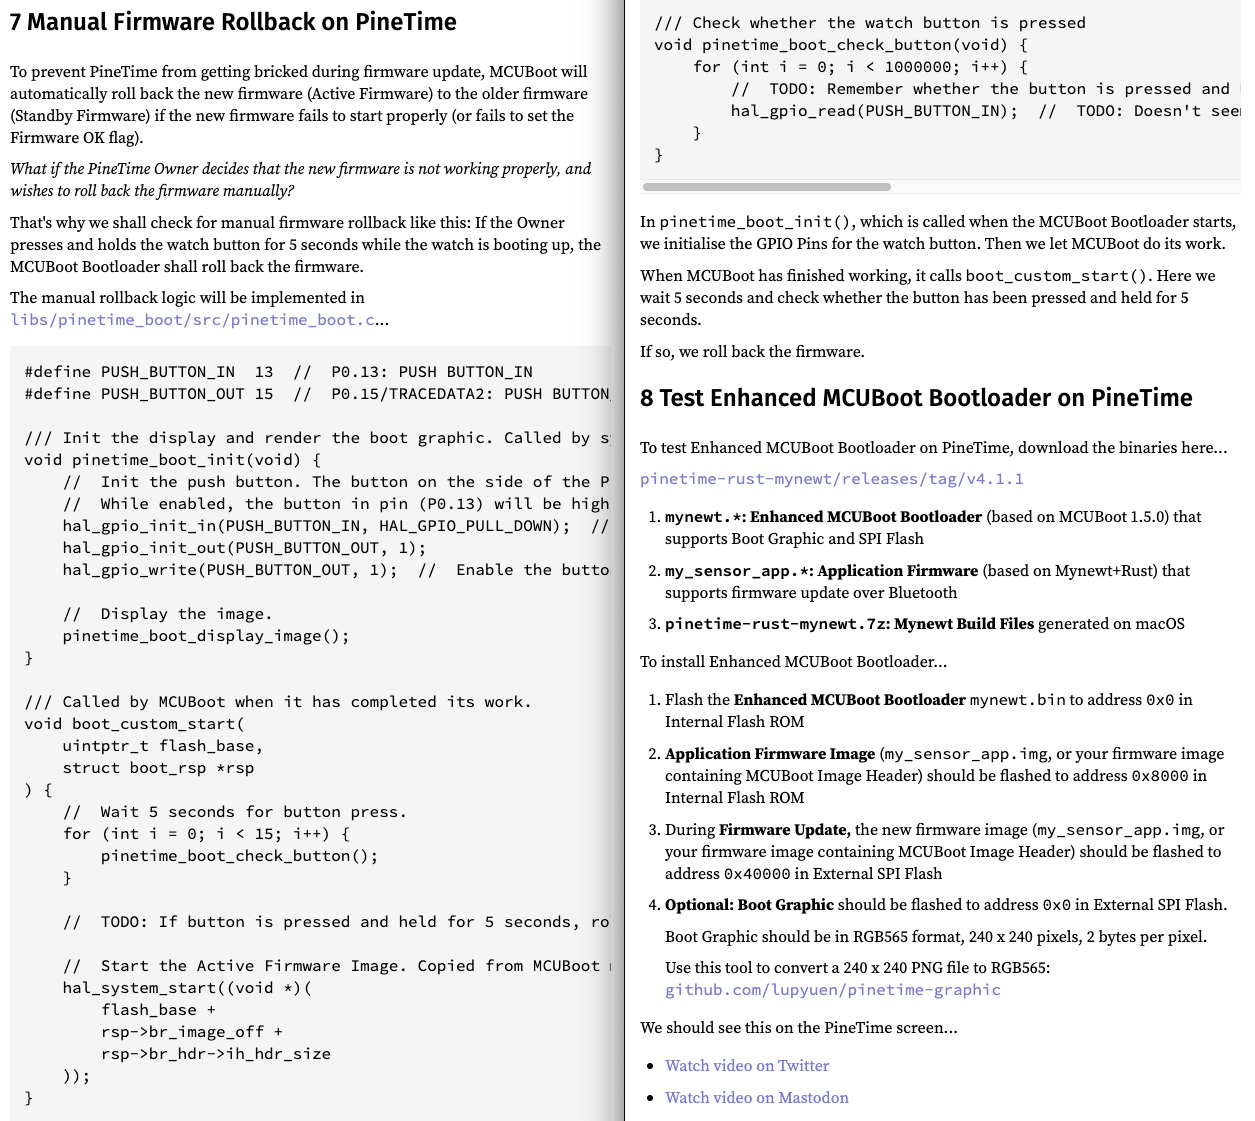The width and height of the screenshot is (1255, 1121).
Task: Click the hal_gpio_read(PUSH_BUTTON_IN) code line
Action: tap(873, 111)
